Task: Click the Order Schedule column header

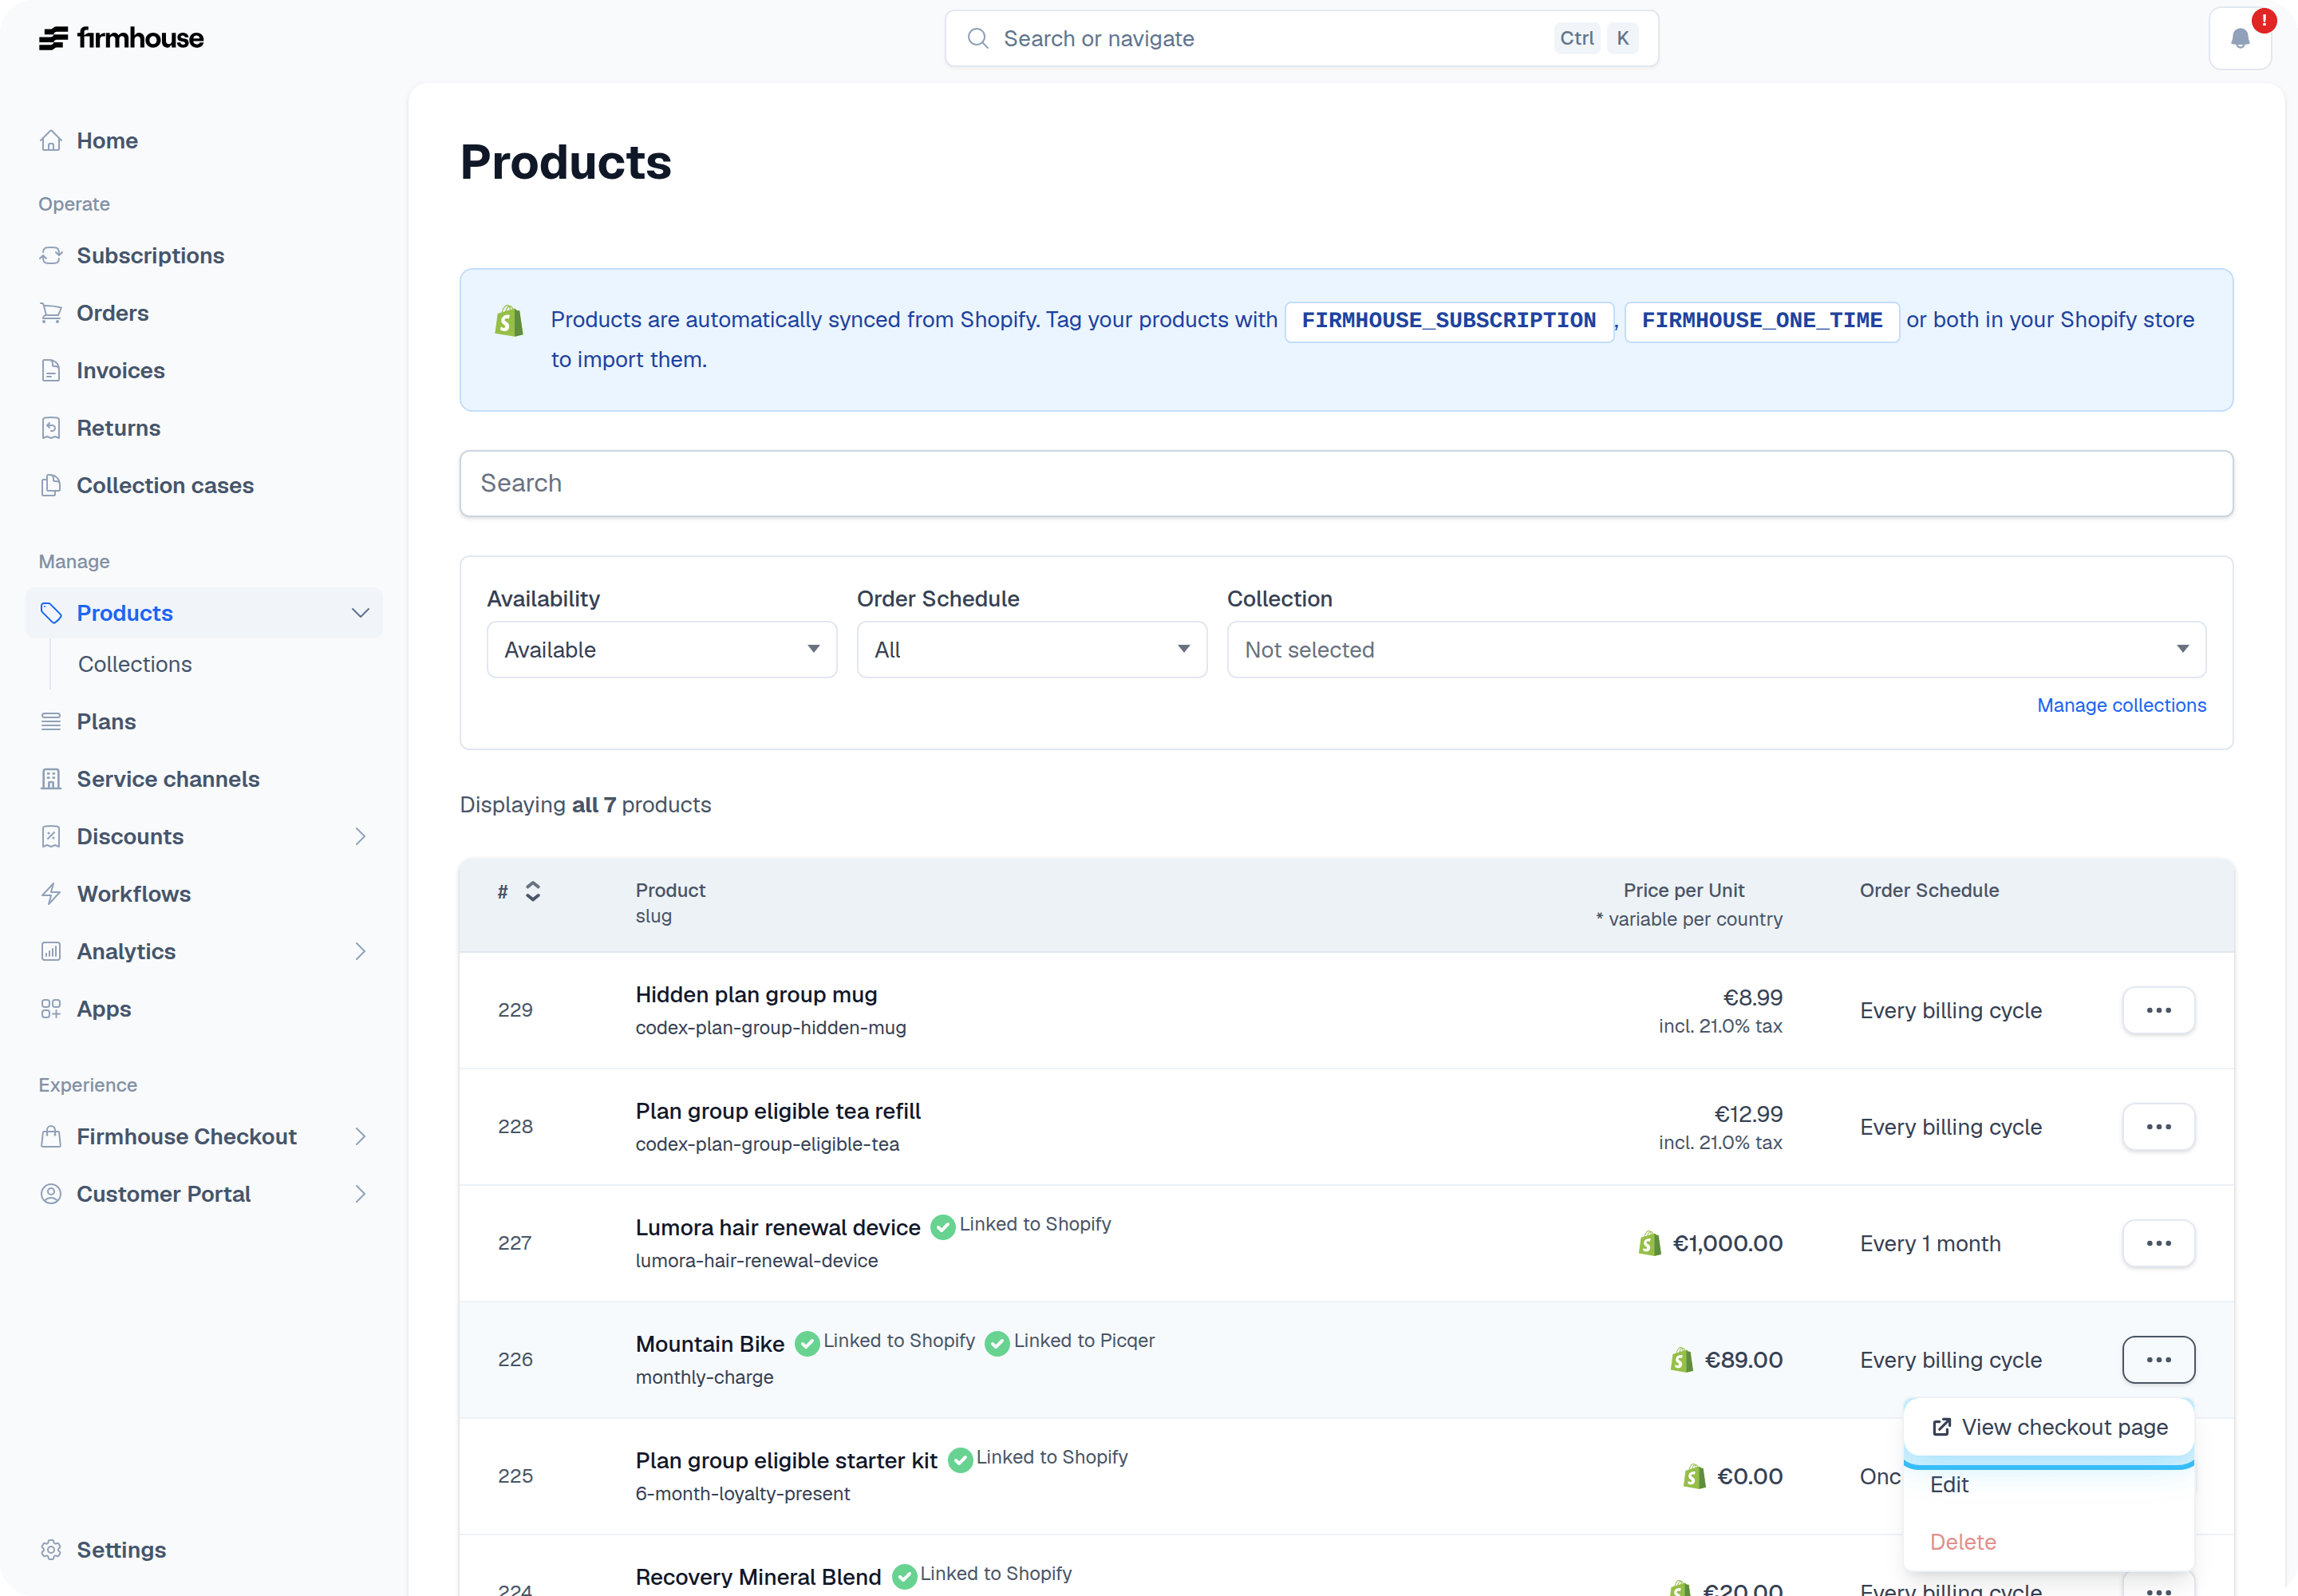Action: point(1929,890)
